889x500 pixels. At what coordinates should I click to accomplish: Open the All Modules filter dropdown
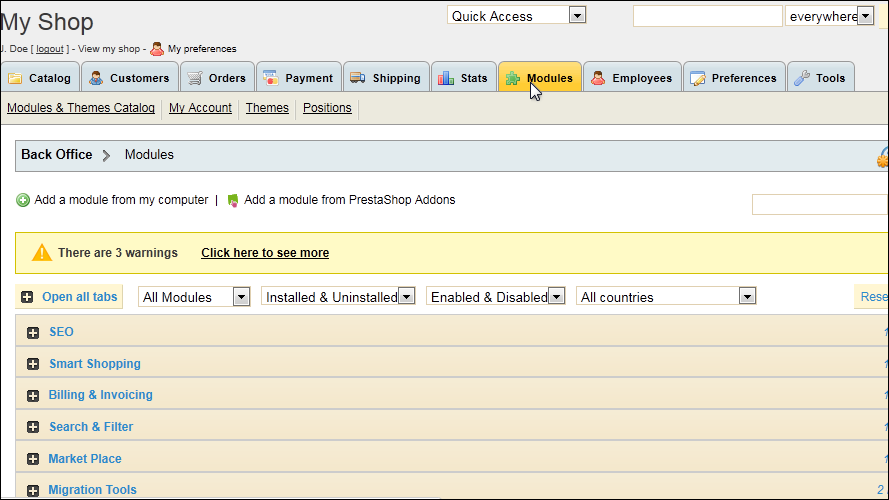click(195, 297)
